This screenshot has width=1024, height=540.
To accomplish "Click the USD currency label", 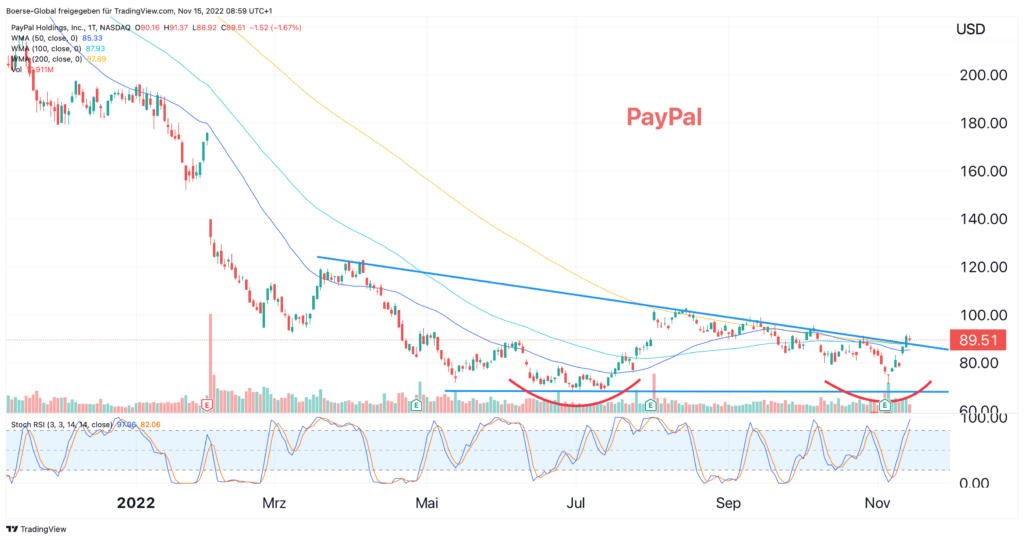I will click(970, 29).
